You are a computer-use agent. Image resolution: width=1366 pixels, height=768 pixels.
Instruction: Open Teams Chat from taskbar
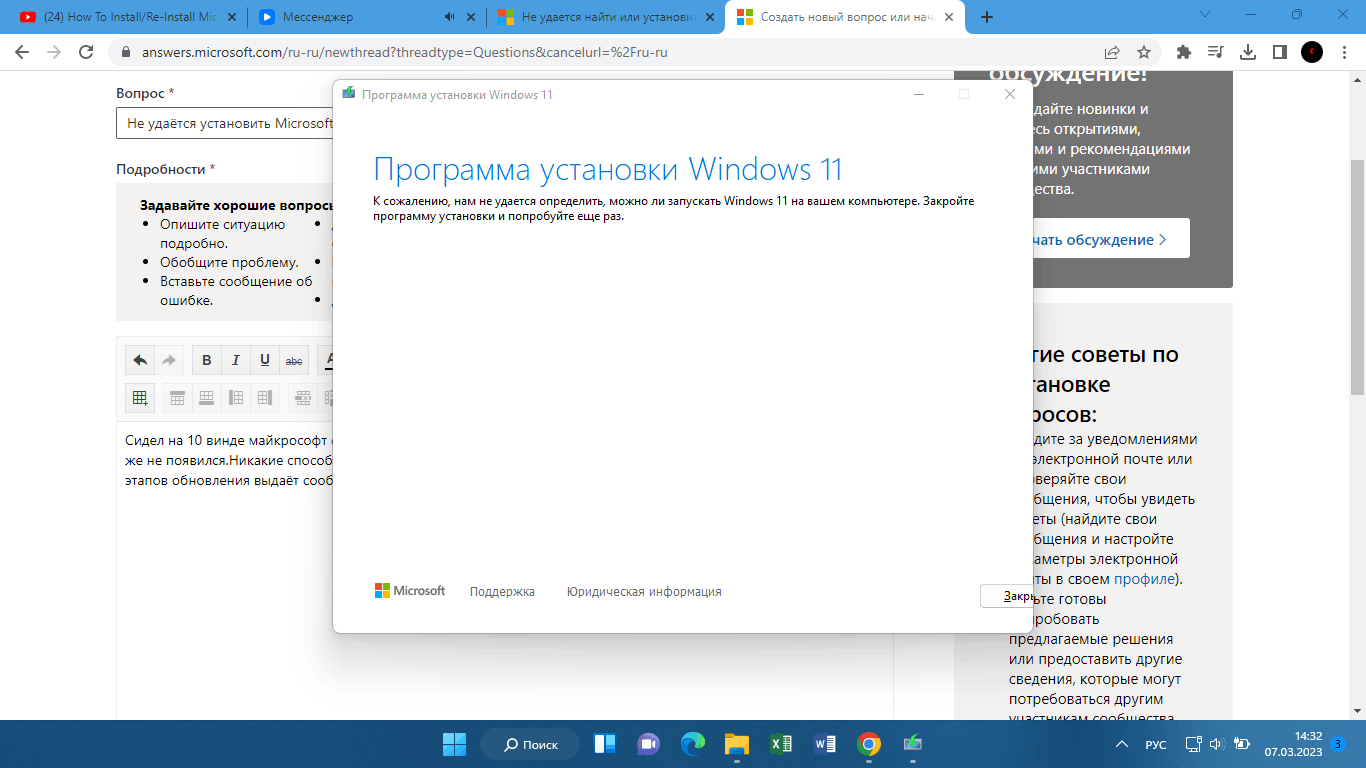pyautogui.click(x=649, y=744)
